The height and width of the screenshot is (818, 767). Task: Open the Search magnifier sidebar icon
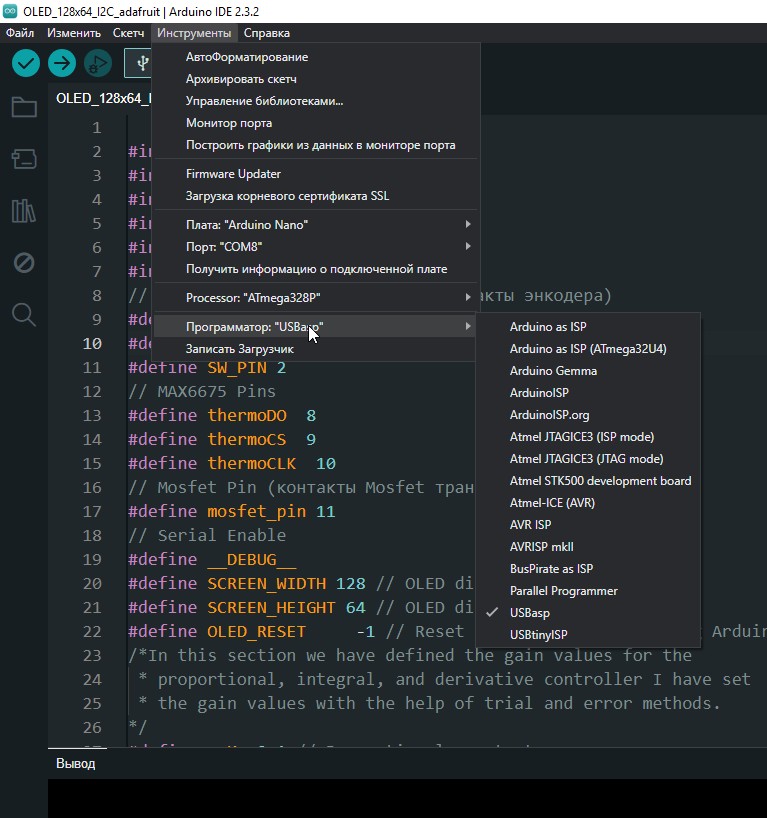[x=24, y=315]
